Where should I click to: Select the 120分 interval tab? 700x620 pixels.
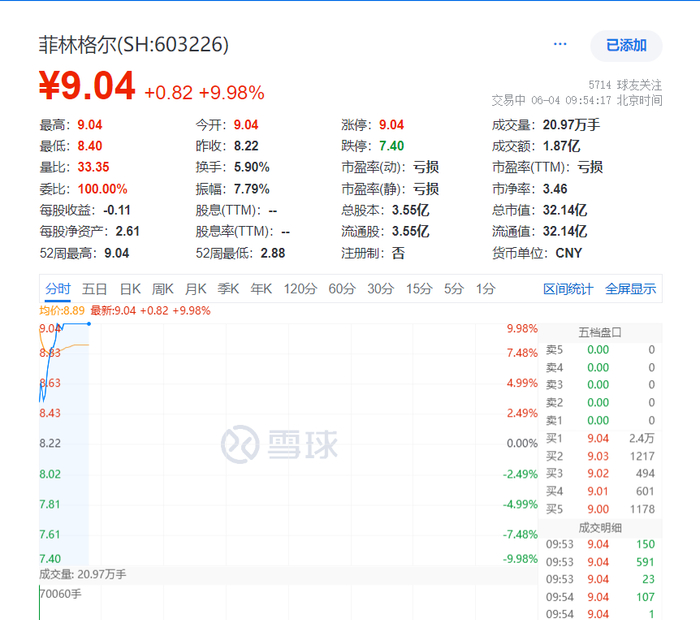300,289
